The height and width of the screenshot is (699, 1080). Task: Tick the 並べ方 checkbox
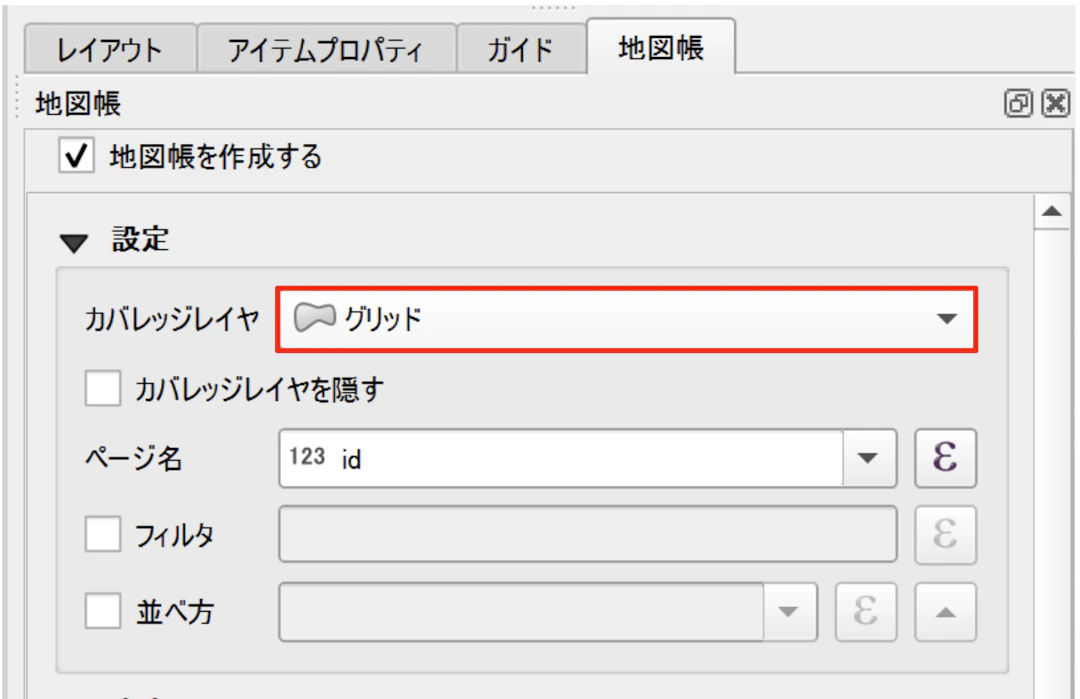point(103,612)
